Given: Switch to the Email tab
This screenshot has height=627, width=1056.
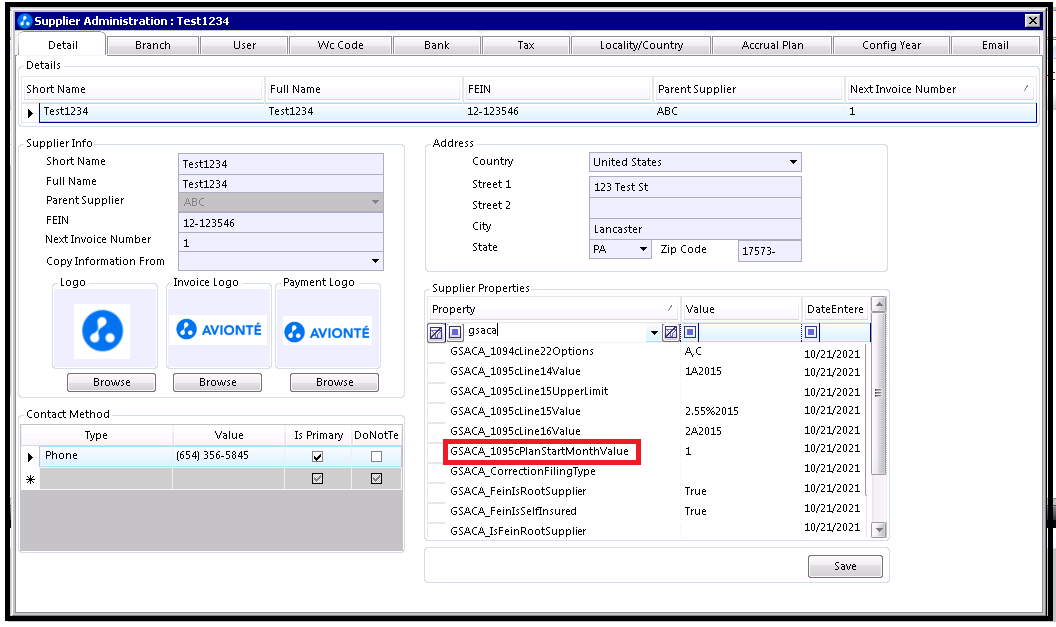Looking at the screenshot, I should click(x=995, y=45).
